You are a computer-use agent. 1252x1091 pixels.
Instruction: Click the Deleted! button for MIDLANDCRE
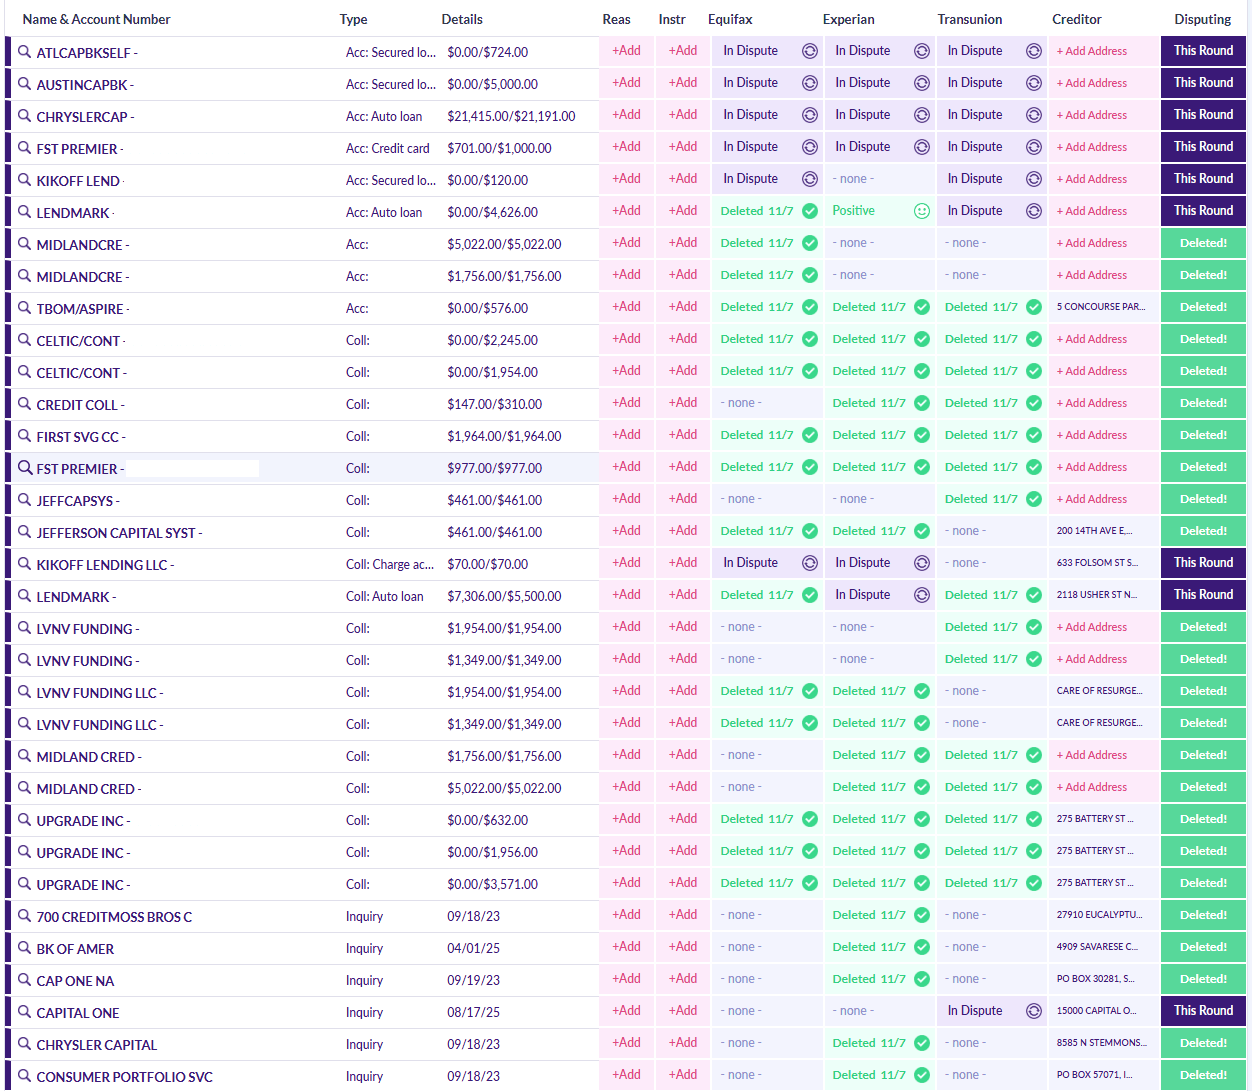[x=1203, y=243]
